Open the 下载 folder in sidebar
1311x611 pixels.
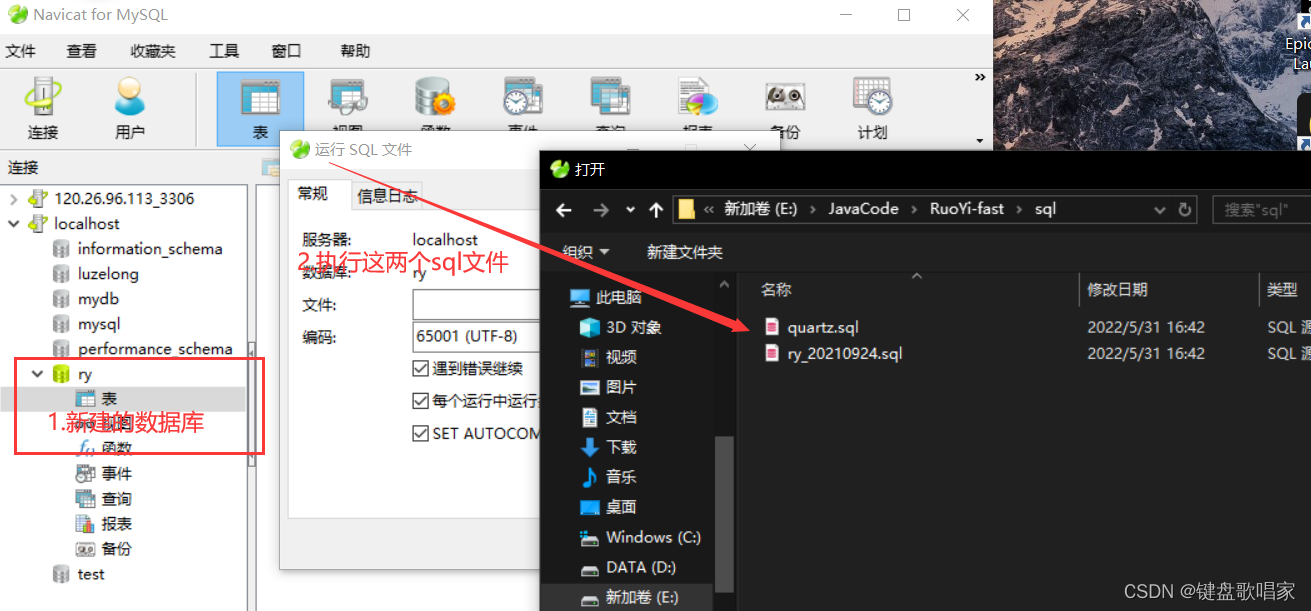point(608,447)
